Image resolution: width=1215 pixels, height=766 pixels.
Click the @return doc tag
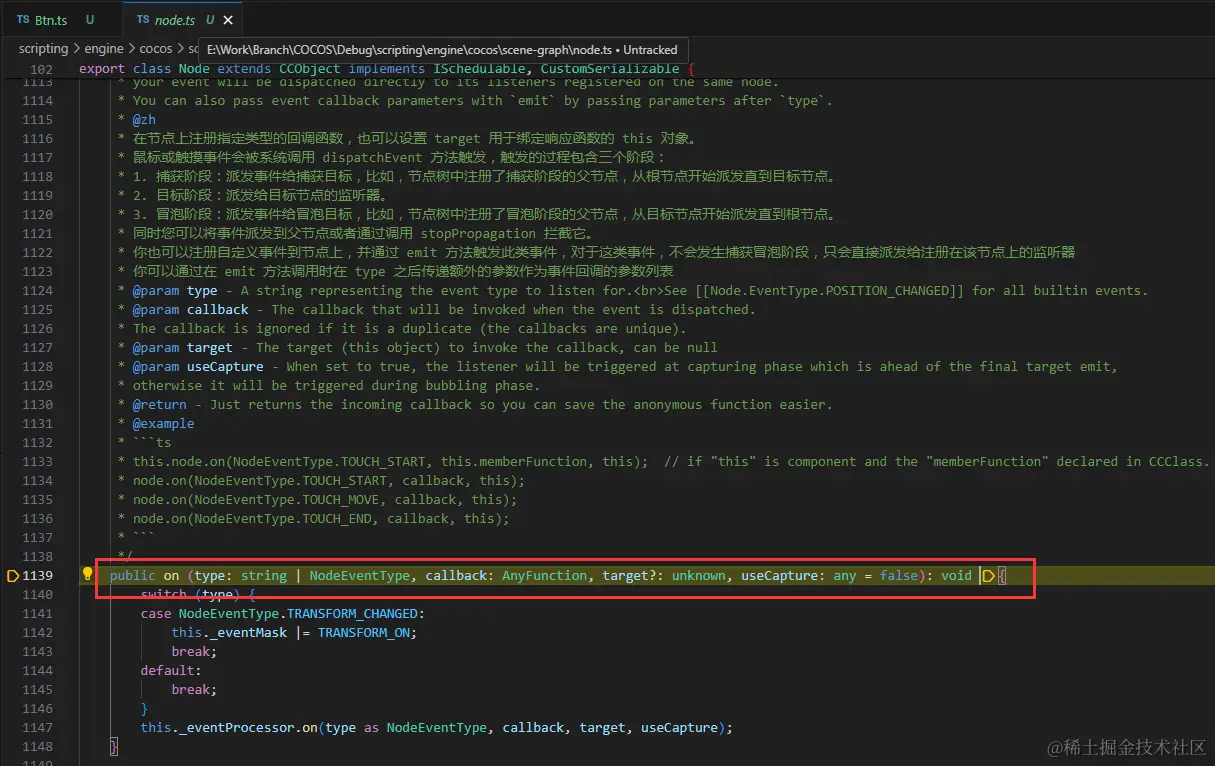(x=160, y=405)
